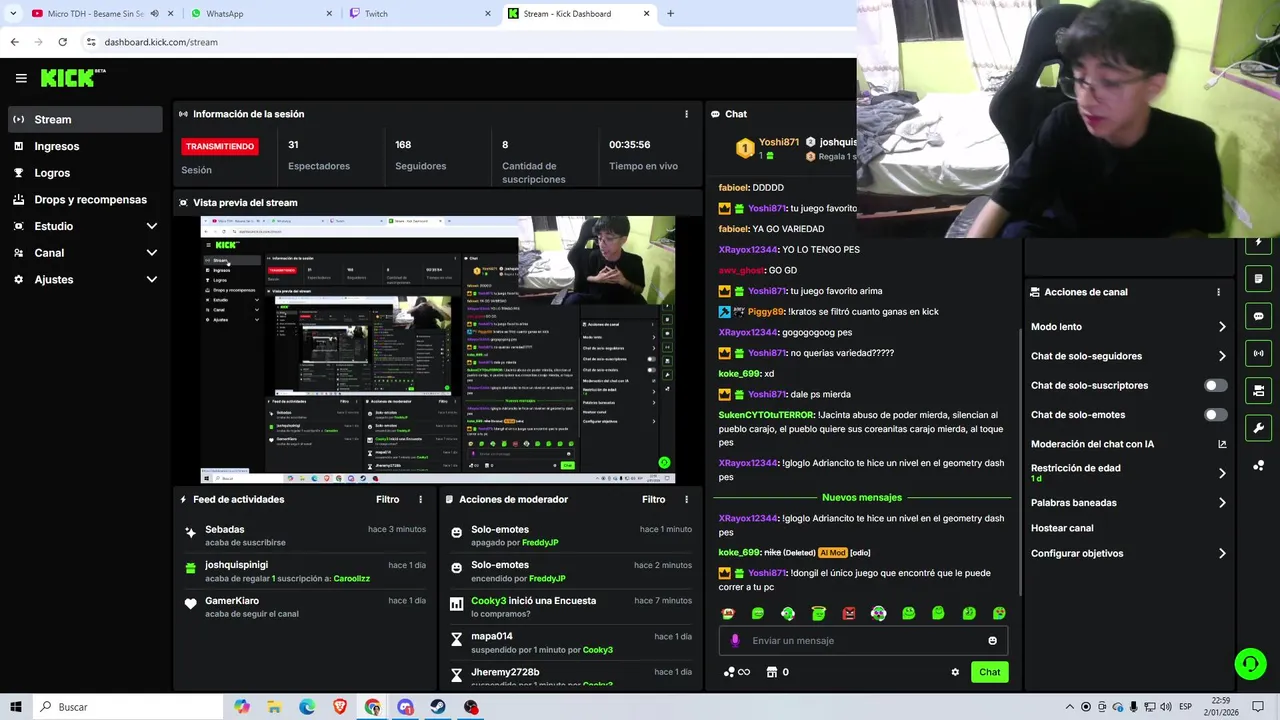Insert the angry red emote

[x=849, y=613]
